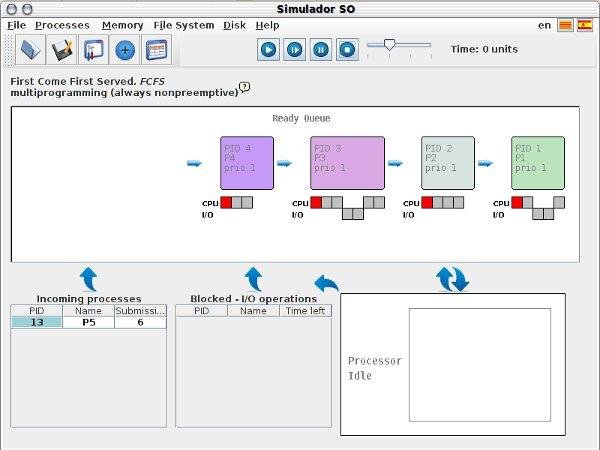600x450 pixels.
Task: Open the File System menu
Action: point(184,25)
